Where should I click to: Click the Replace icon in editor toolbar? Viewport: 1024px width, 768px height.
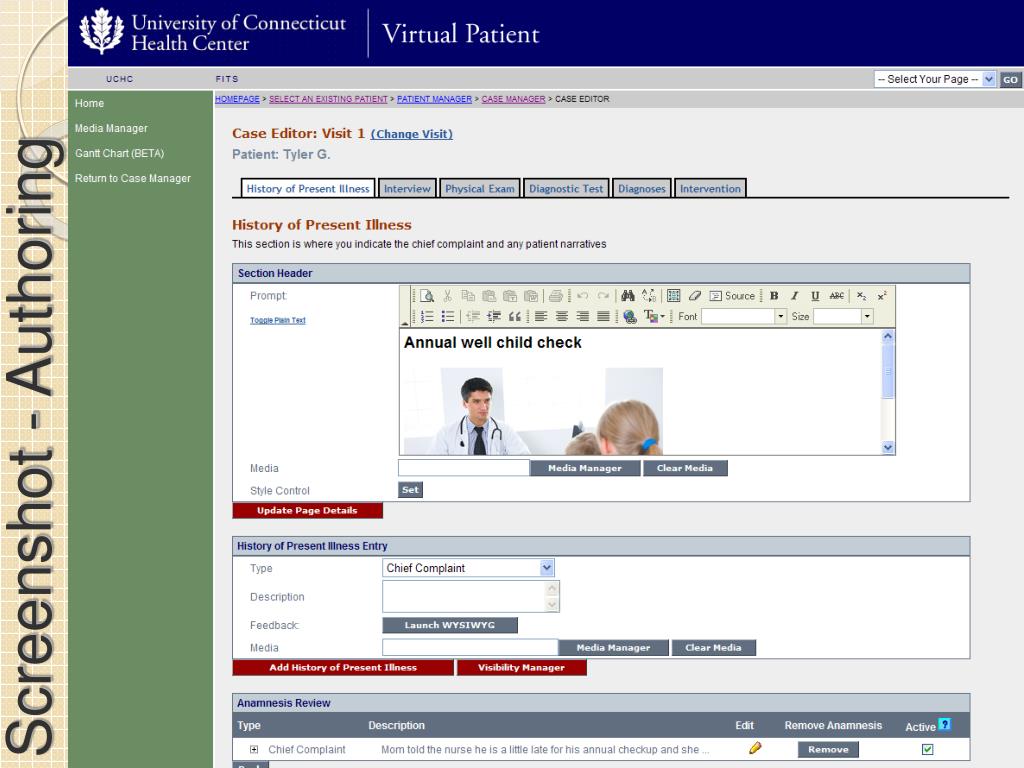point(648,296)
